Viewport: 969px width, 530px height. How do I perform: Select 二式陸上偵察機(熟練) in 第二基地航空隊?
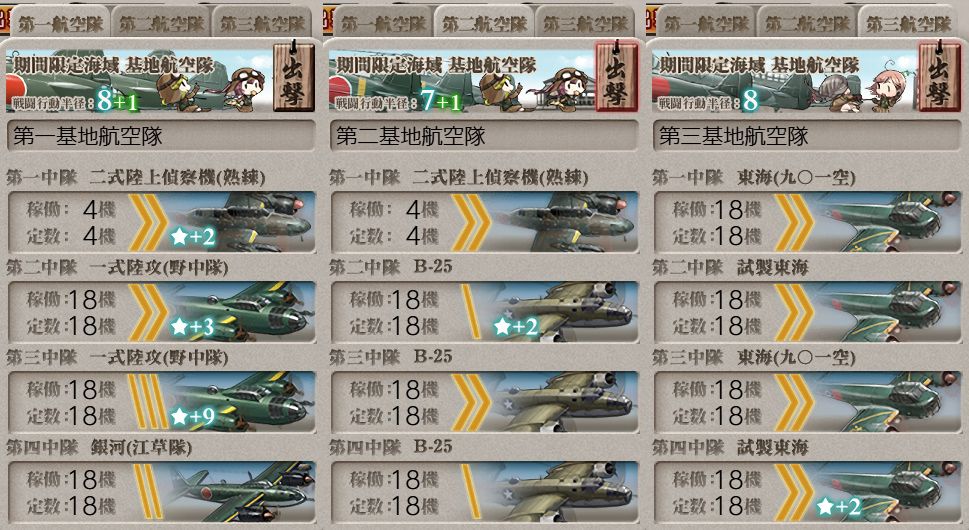coord(485,222)
